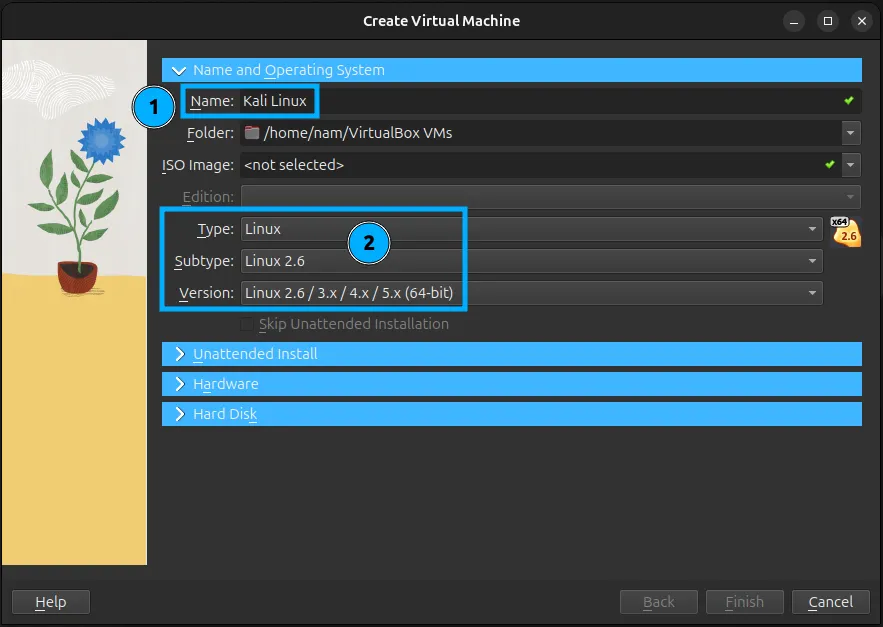Click the Back button
883x627 pixels.
click(658, 602)
